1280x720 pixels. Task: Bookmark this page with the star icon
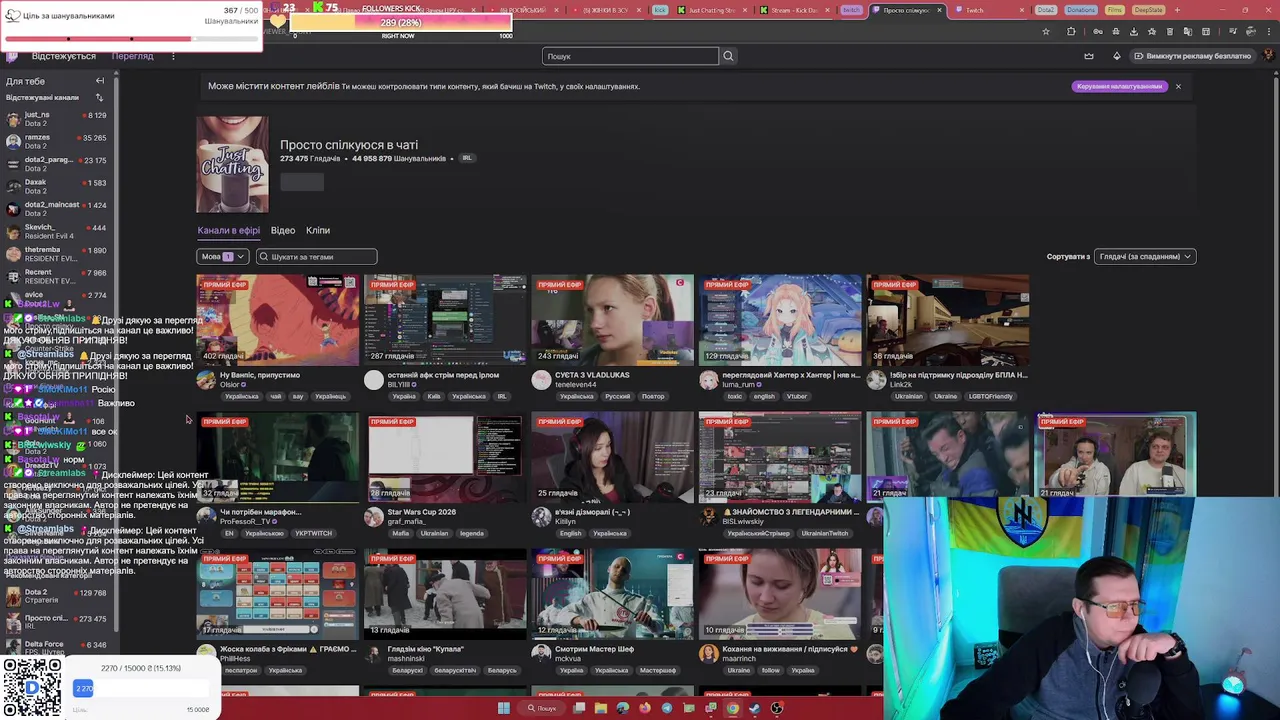(x=1046, y=31)
